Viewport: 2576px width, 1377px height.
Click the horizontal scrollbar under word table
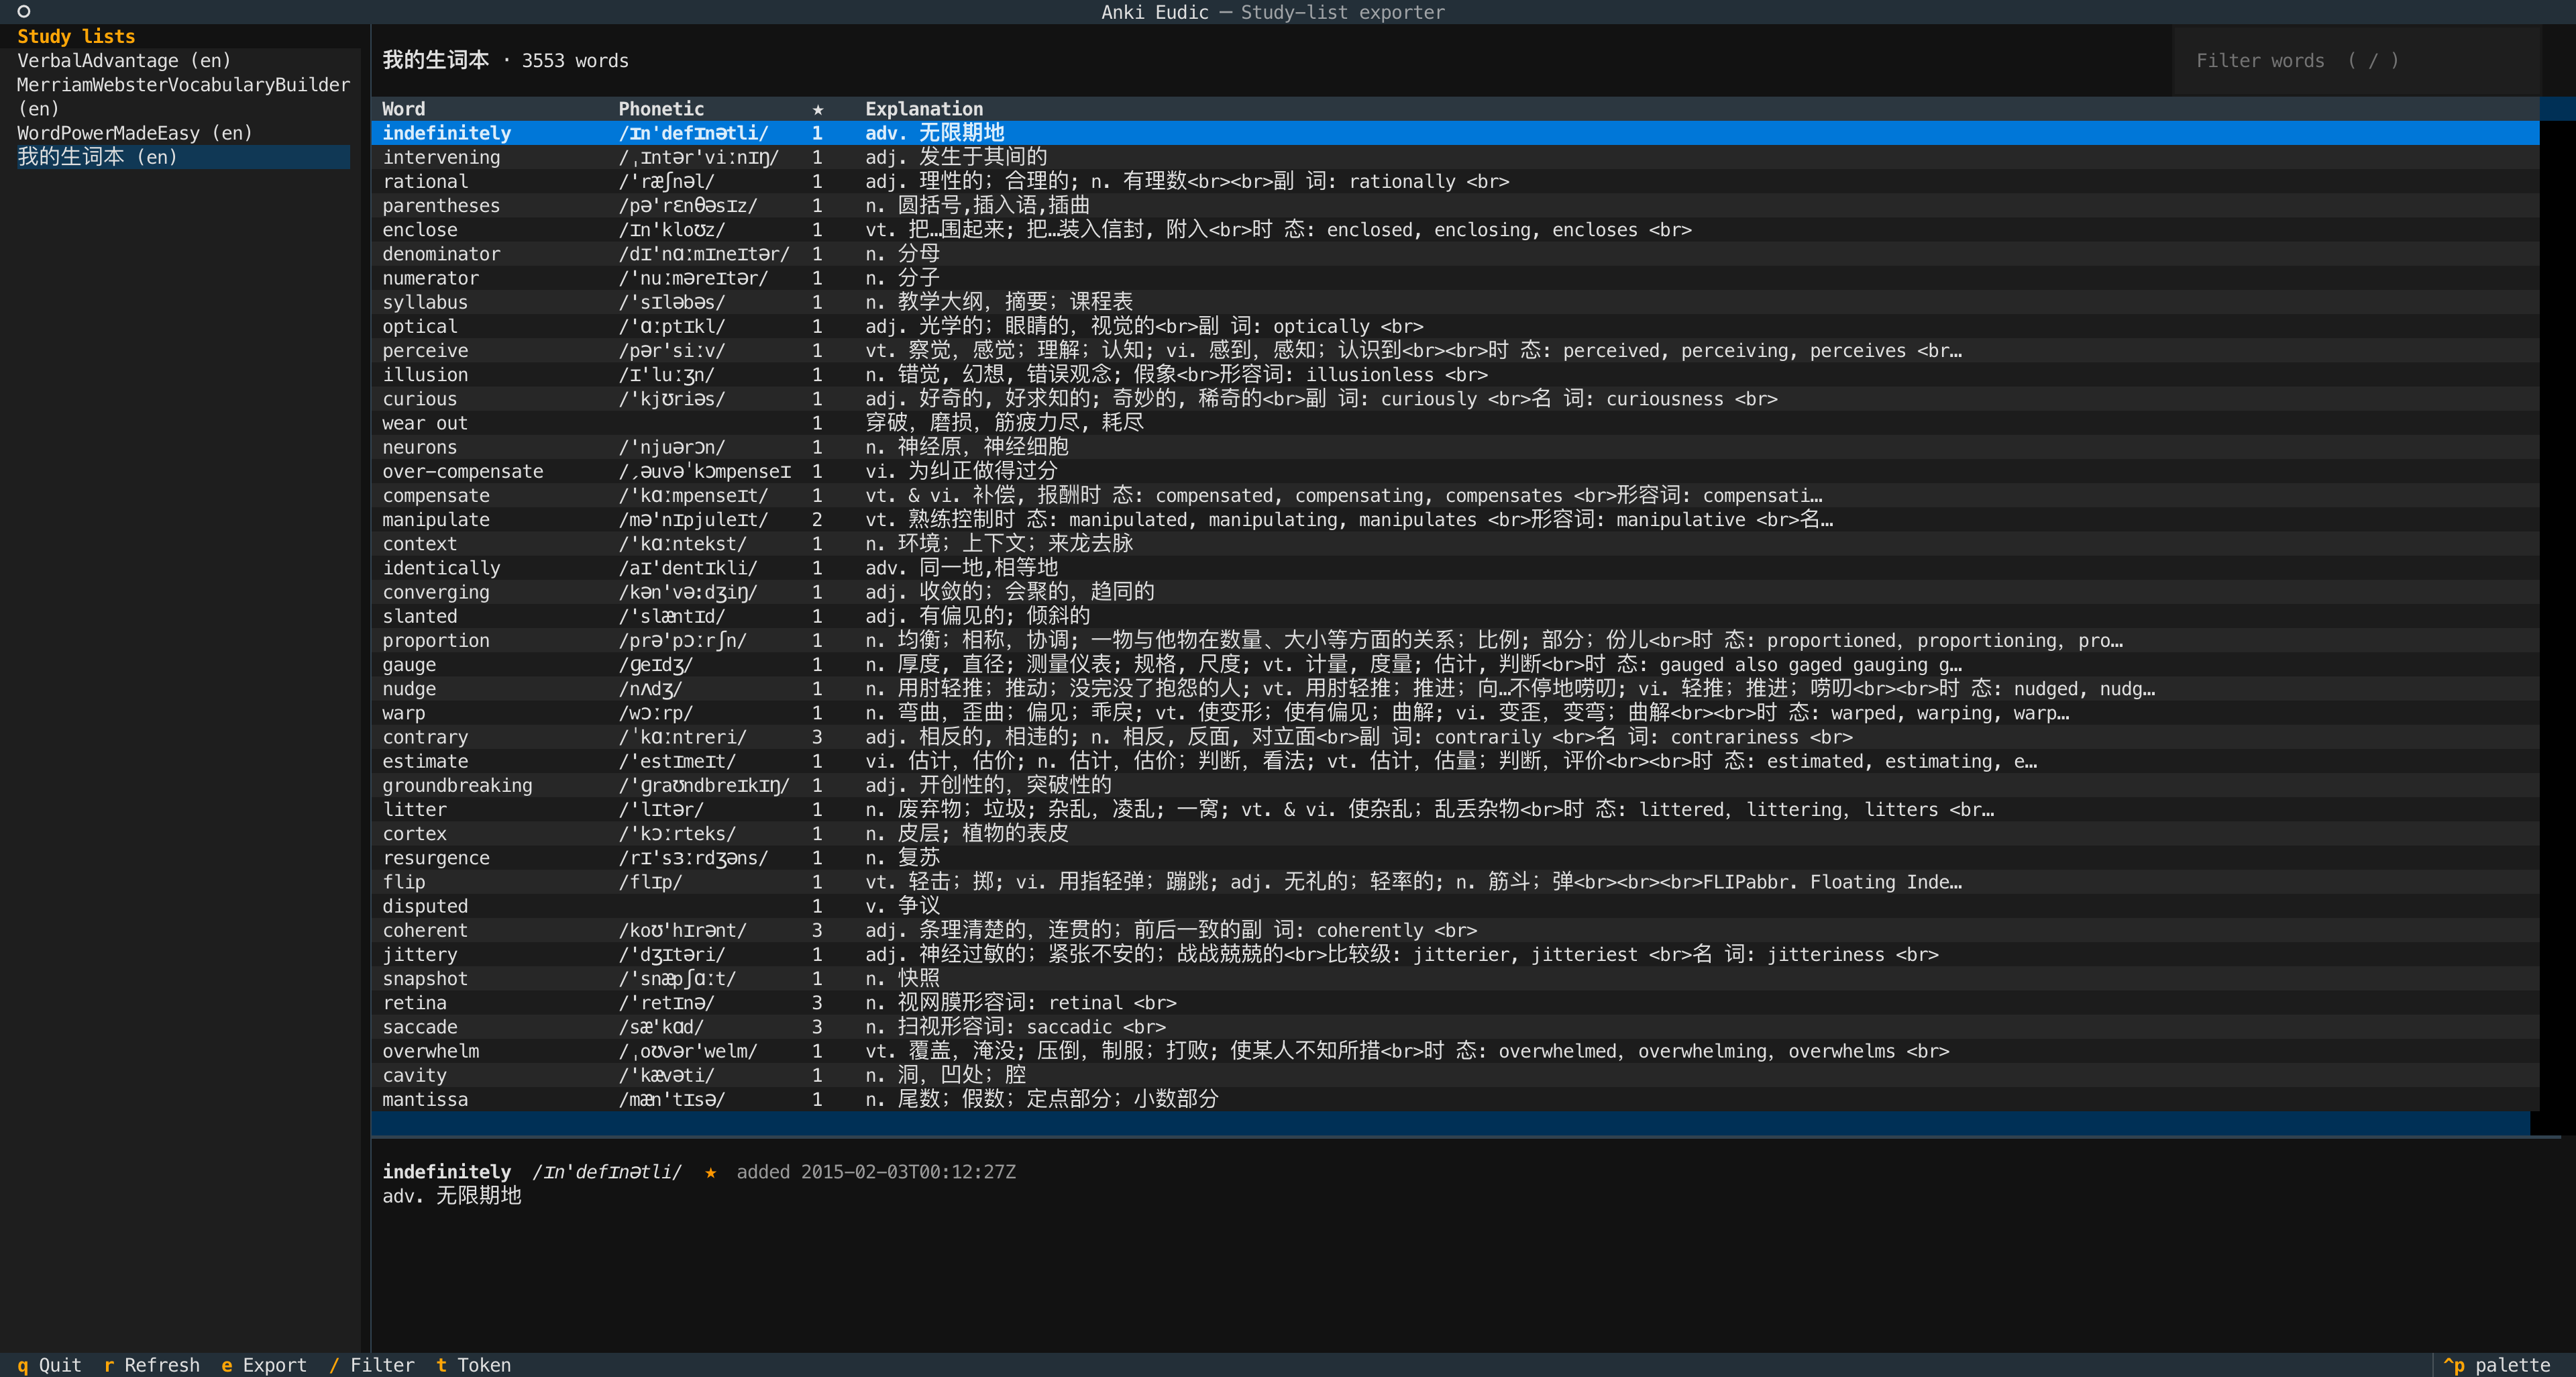coord(1450,1123)
